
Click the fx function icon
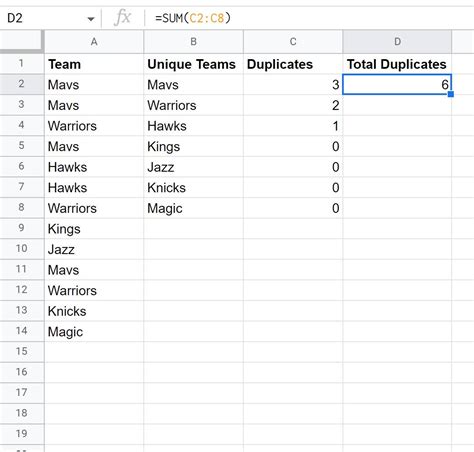click(122, 18)
